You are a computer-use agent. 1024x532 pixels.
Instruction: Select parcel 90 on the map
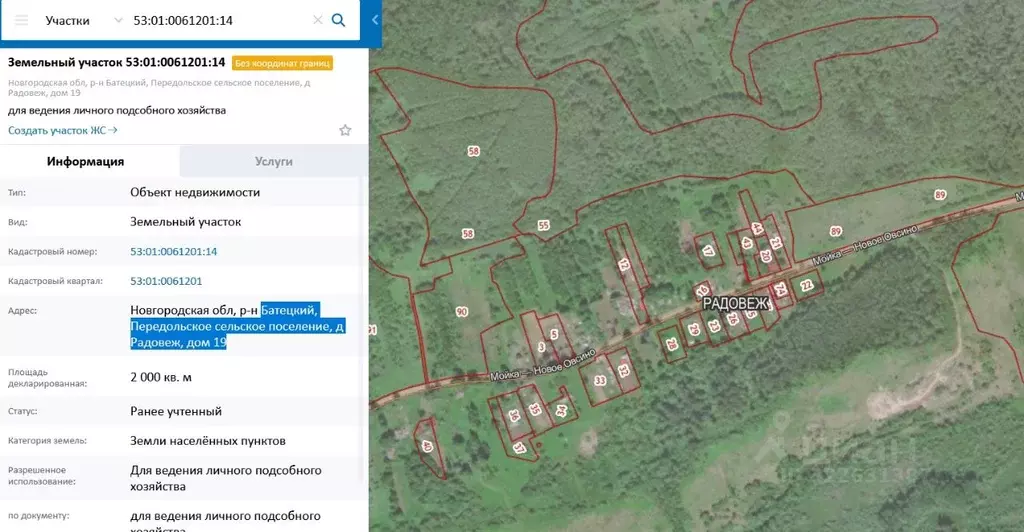pyautogui.click(x=461, y=312)
